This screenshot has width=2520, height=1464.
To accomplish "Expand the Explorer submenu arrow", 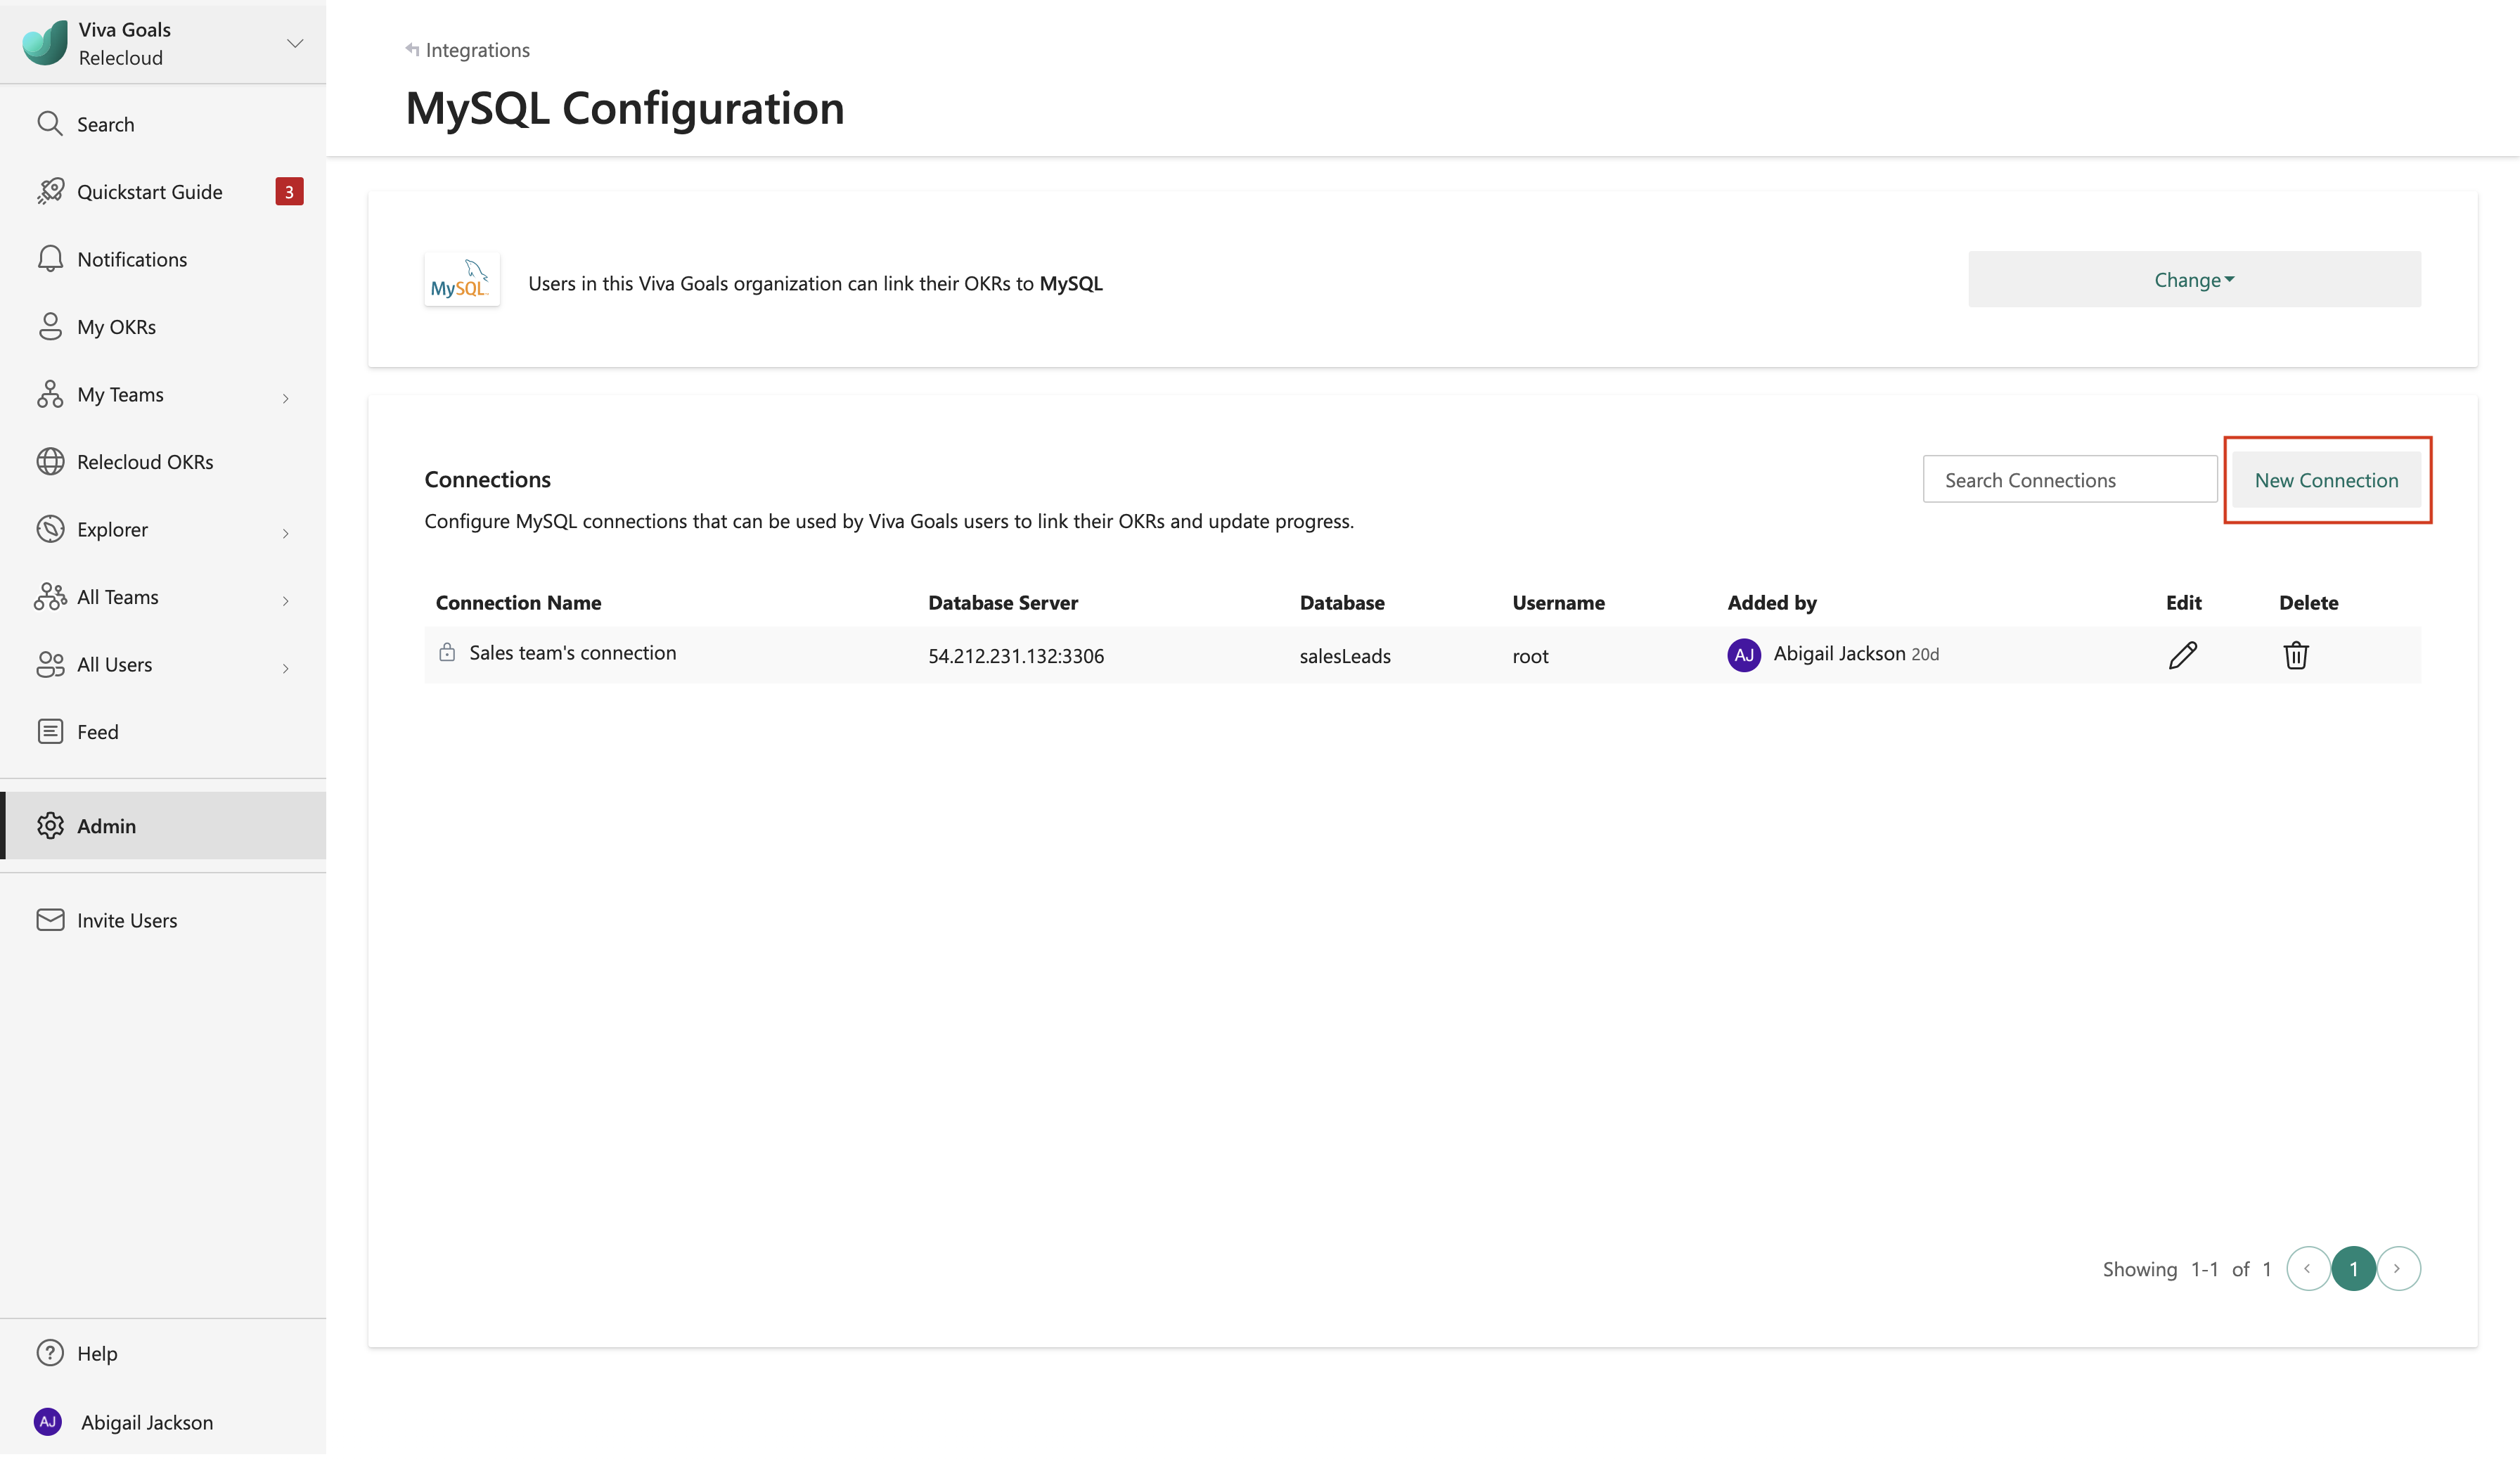I will (x=285, y=533).
